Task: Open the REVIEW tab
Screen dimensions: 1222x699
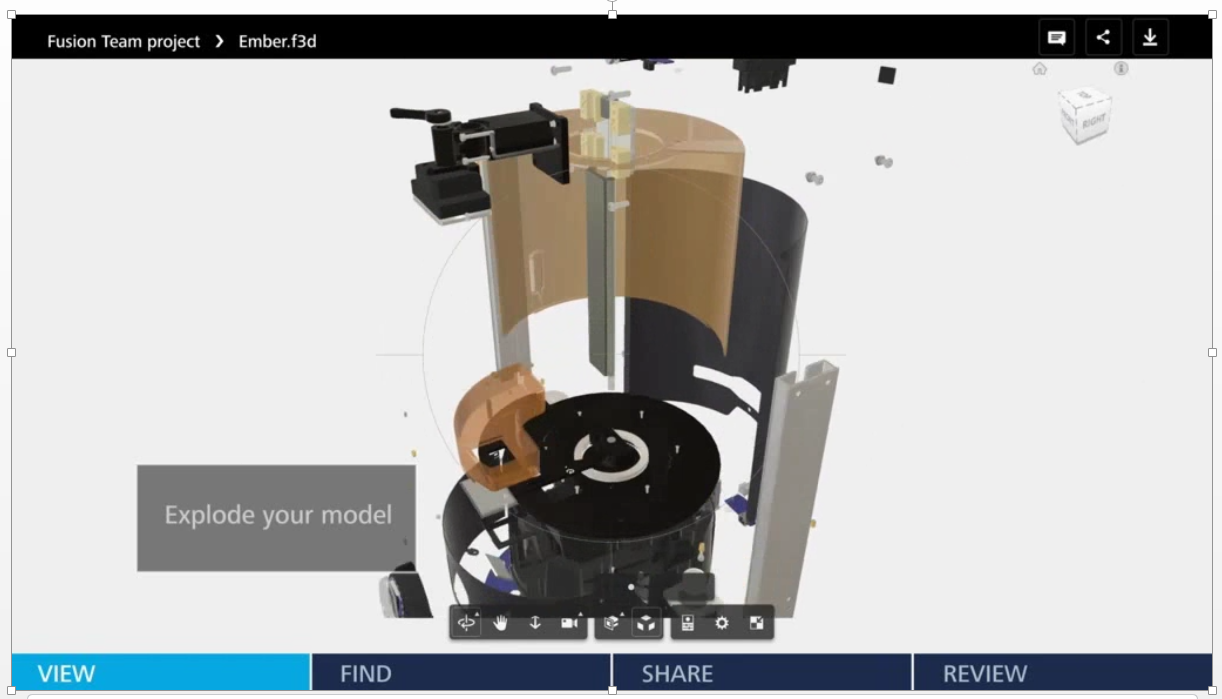Action: [x=986, y=673]
